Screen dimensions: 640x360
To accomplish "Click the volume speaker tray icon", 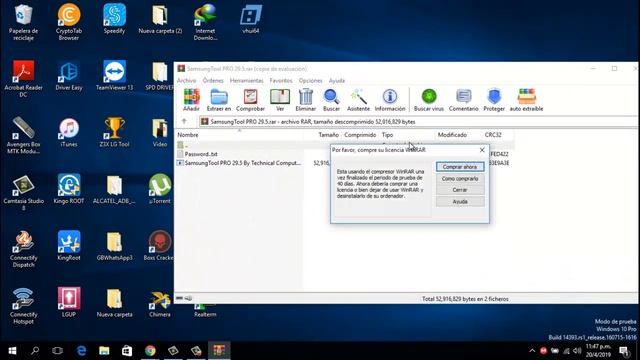I will (577, 351).
